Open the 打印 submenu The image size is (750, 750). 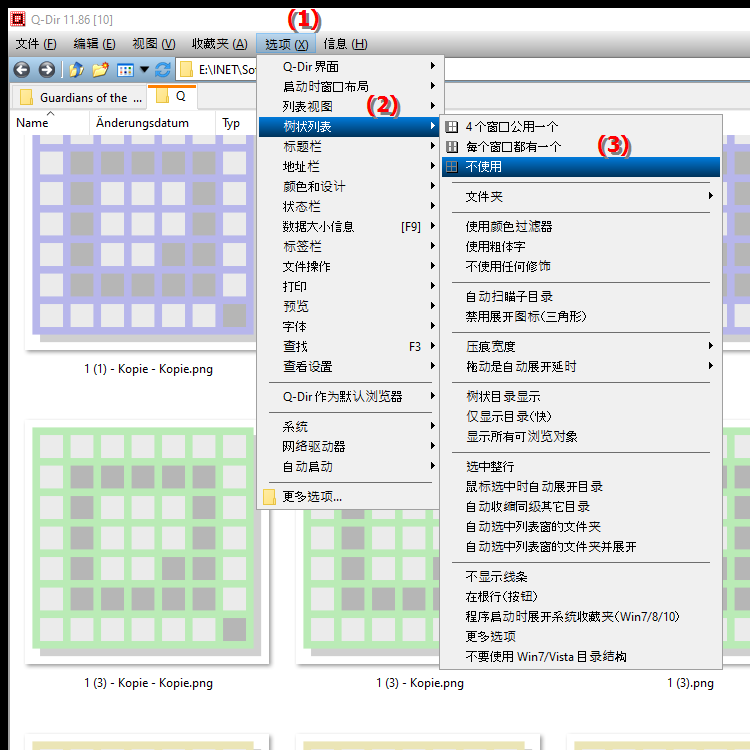coord(349,287)
